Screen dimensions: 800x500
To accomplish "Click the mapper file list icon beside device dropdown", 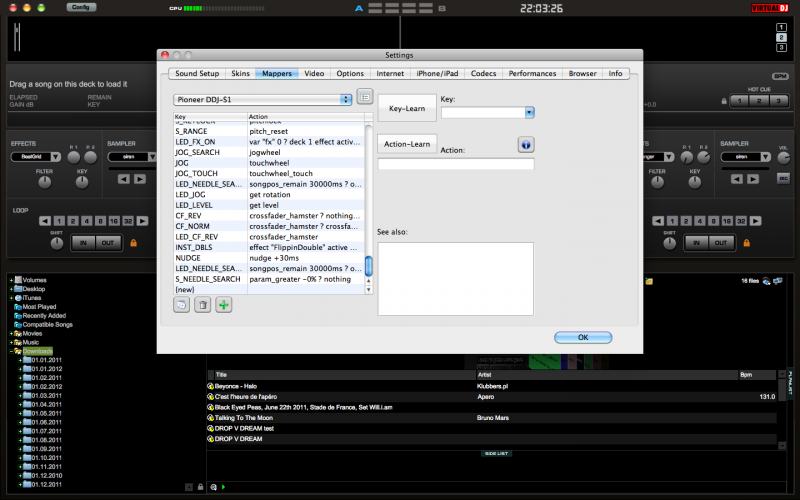I will pyautogui.click(x=365, y=98).
